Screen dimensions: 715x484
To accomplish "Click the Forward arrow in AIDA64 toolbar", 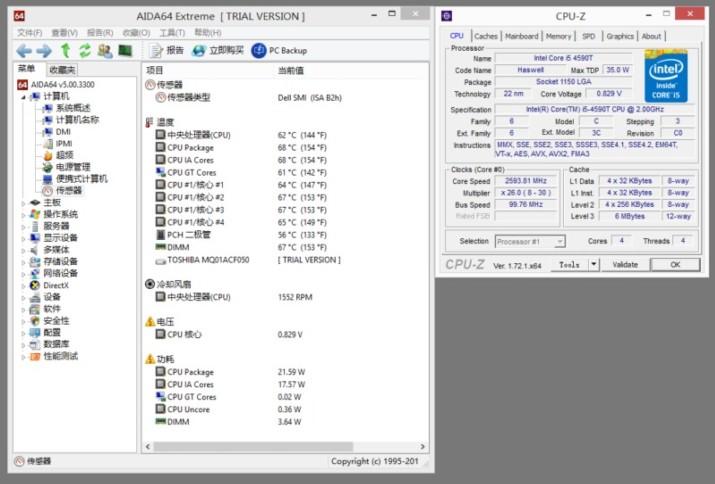I will click(44, 51).
